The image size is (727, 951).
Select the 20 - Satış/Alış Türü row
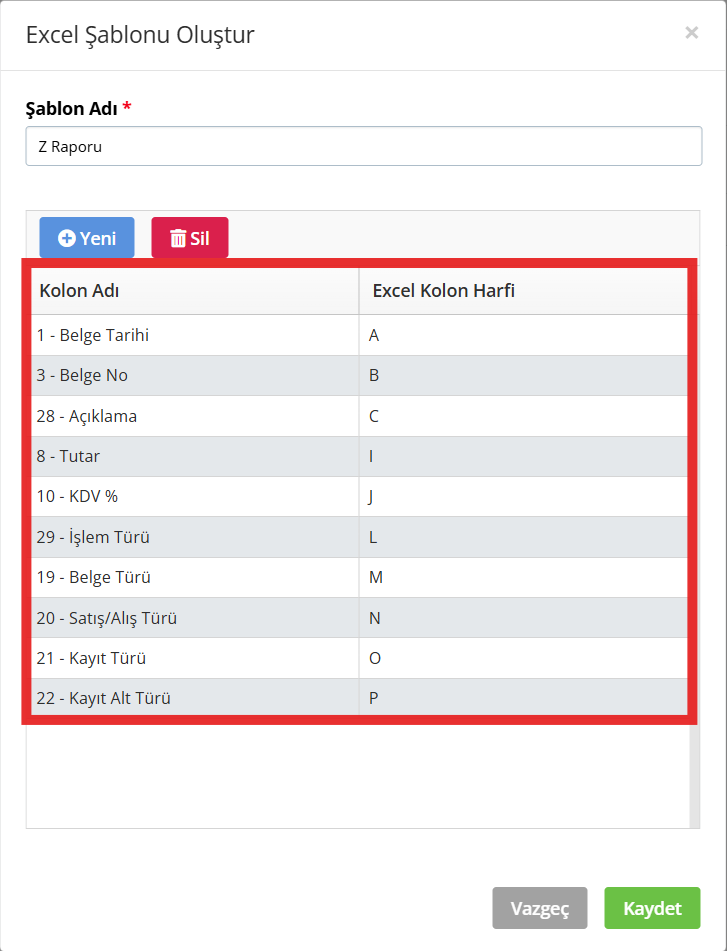click(360, 617)
